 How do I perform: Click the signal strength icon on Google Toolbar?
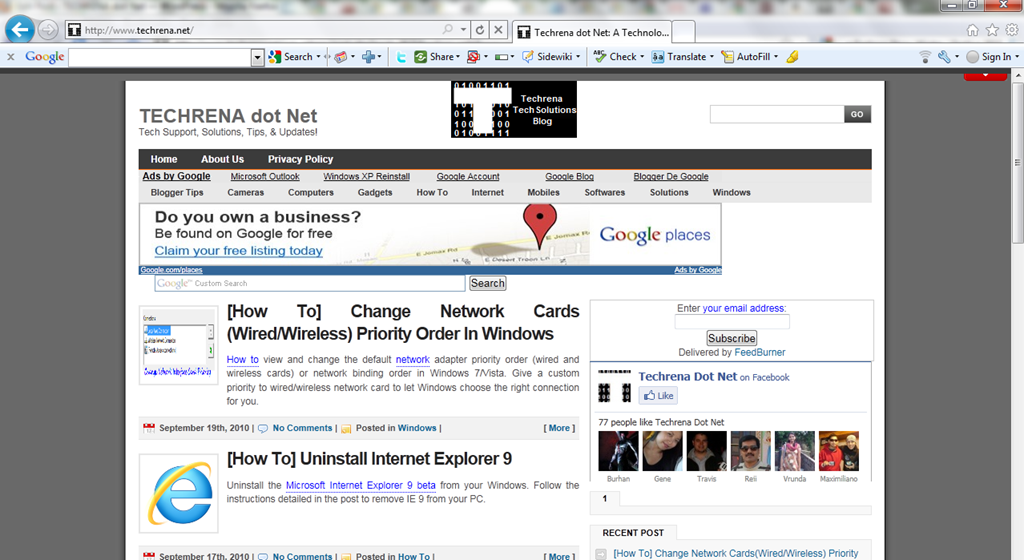point(925,57)
